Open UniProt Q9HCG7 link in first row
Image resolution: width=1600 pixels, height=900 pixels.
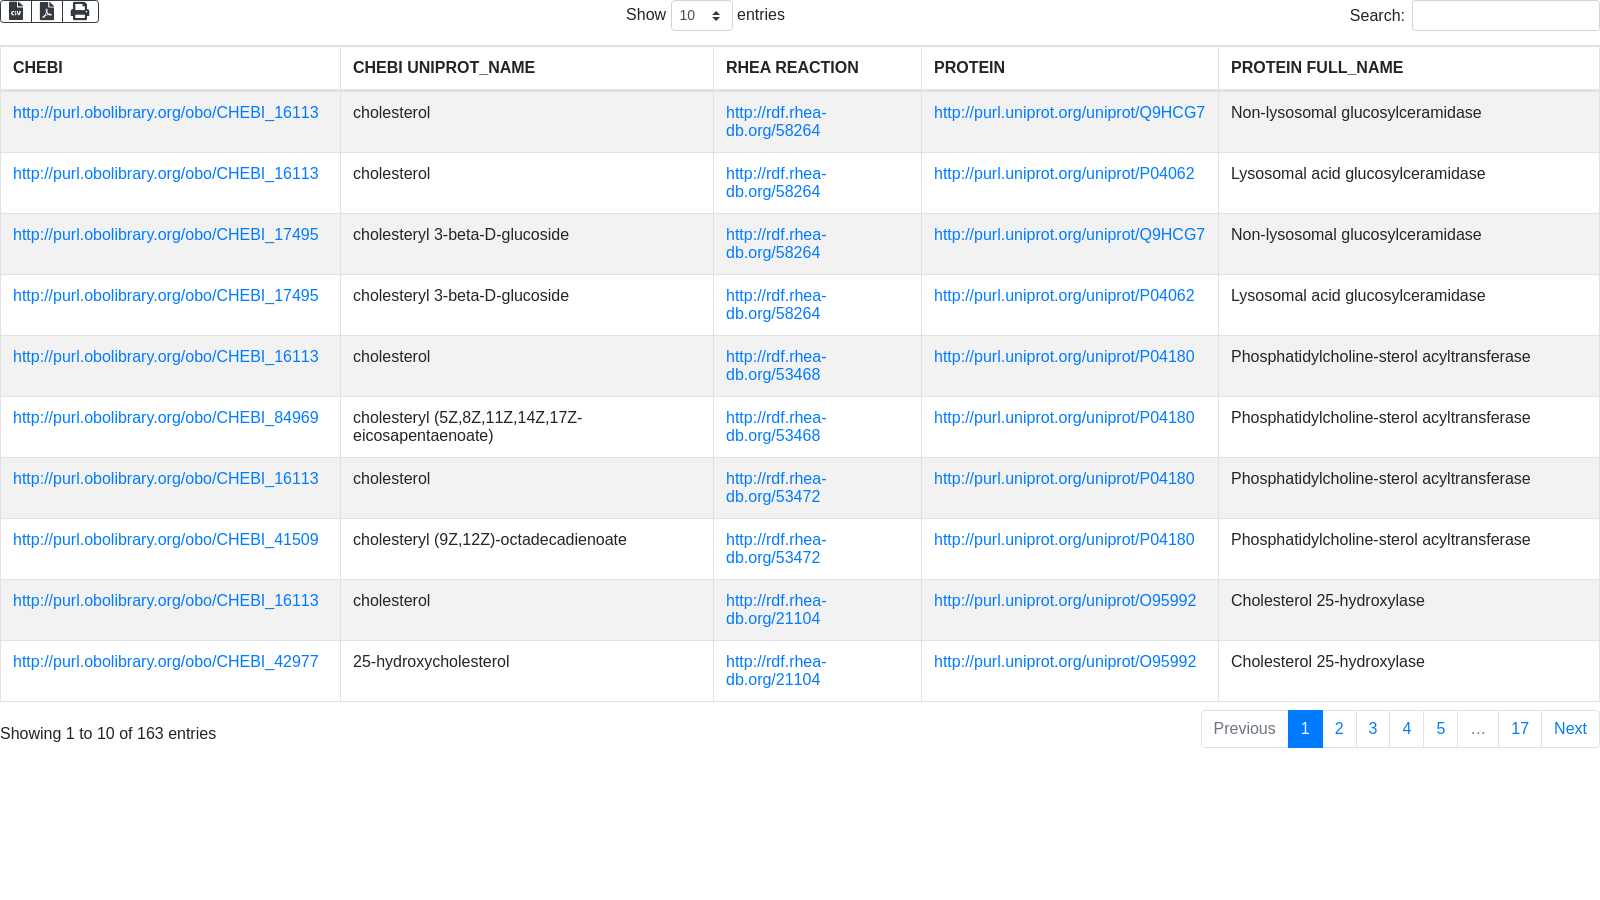[x=1069, y=113]
